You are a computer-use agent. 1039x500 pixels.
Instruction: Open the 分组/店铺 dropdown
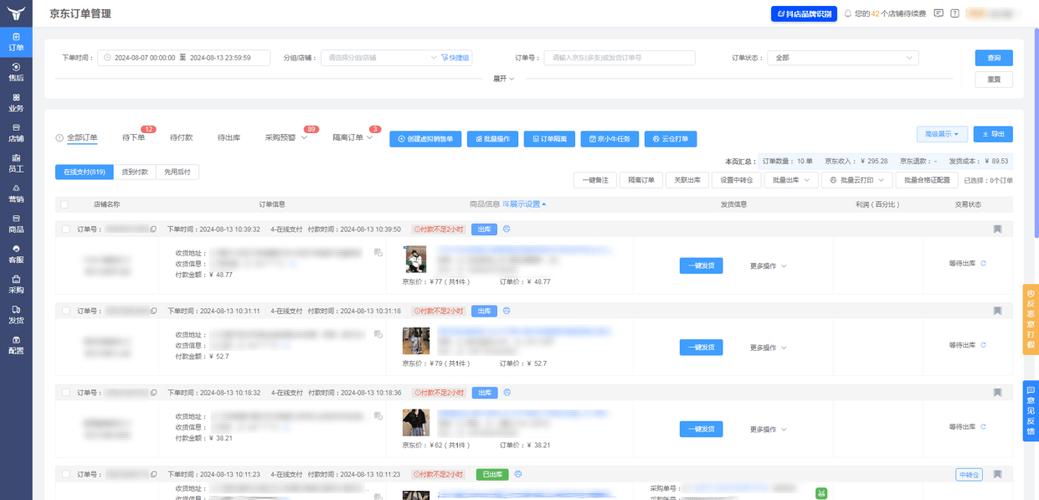380,58
